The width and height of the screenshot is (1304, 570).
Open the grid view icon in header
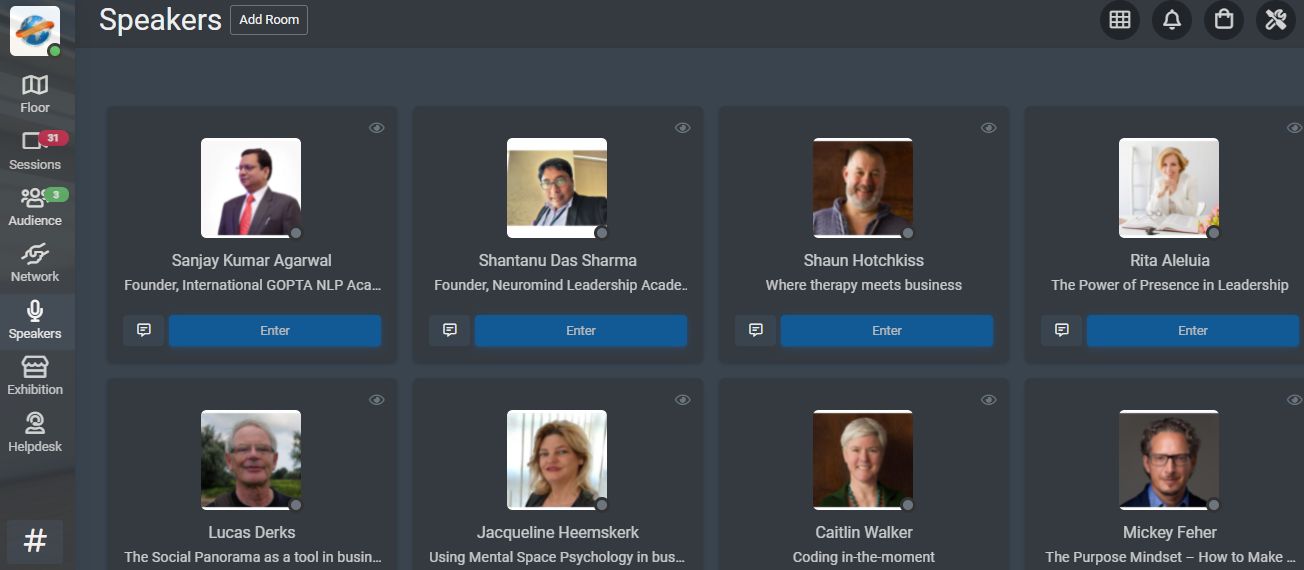pos(1120,20)
